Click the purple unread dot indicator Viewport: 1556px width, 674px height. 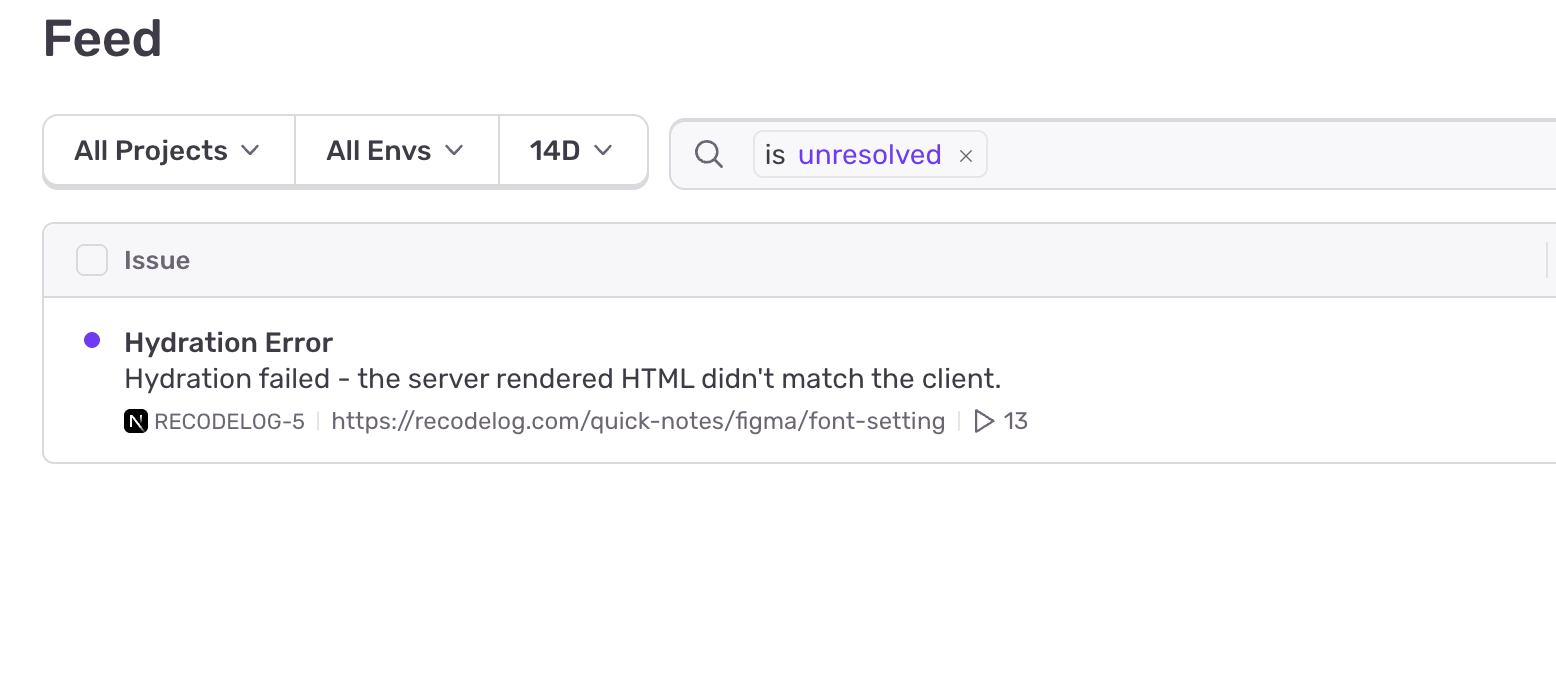tap(92, 341)
